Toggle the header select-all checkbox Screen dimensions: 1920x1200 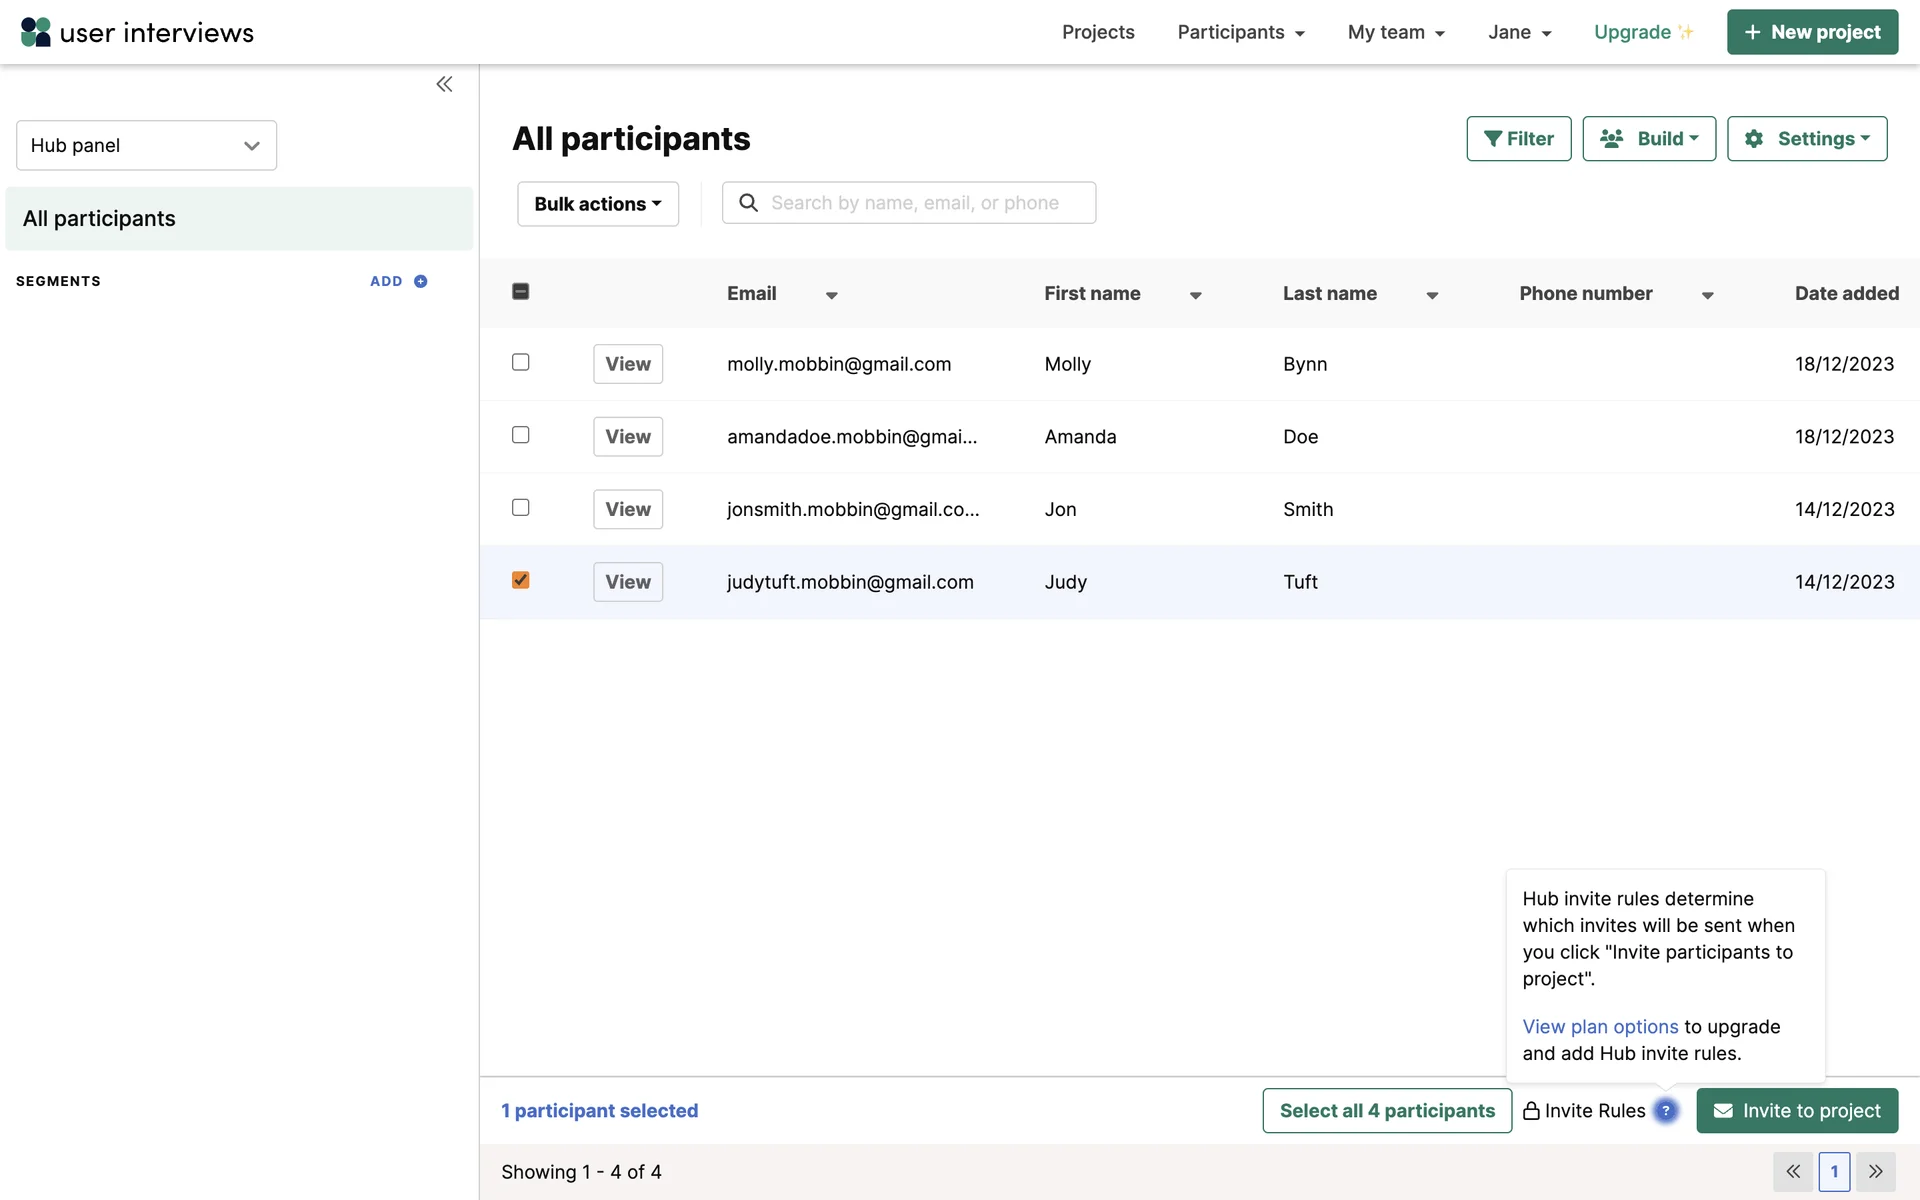click(520, 291)
